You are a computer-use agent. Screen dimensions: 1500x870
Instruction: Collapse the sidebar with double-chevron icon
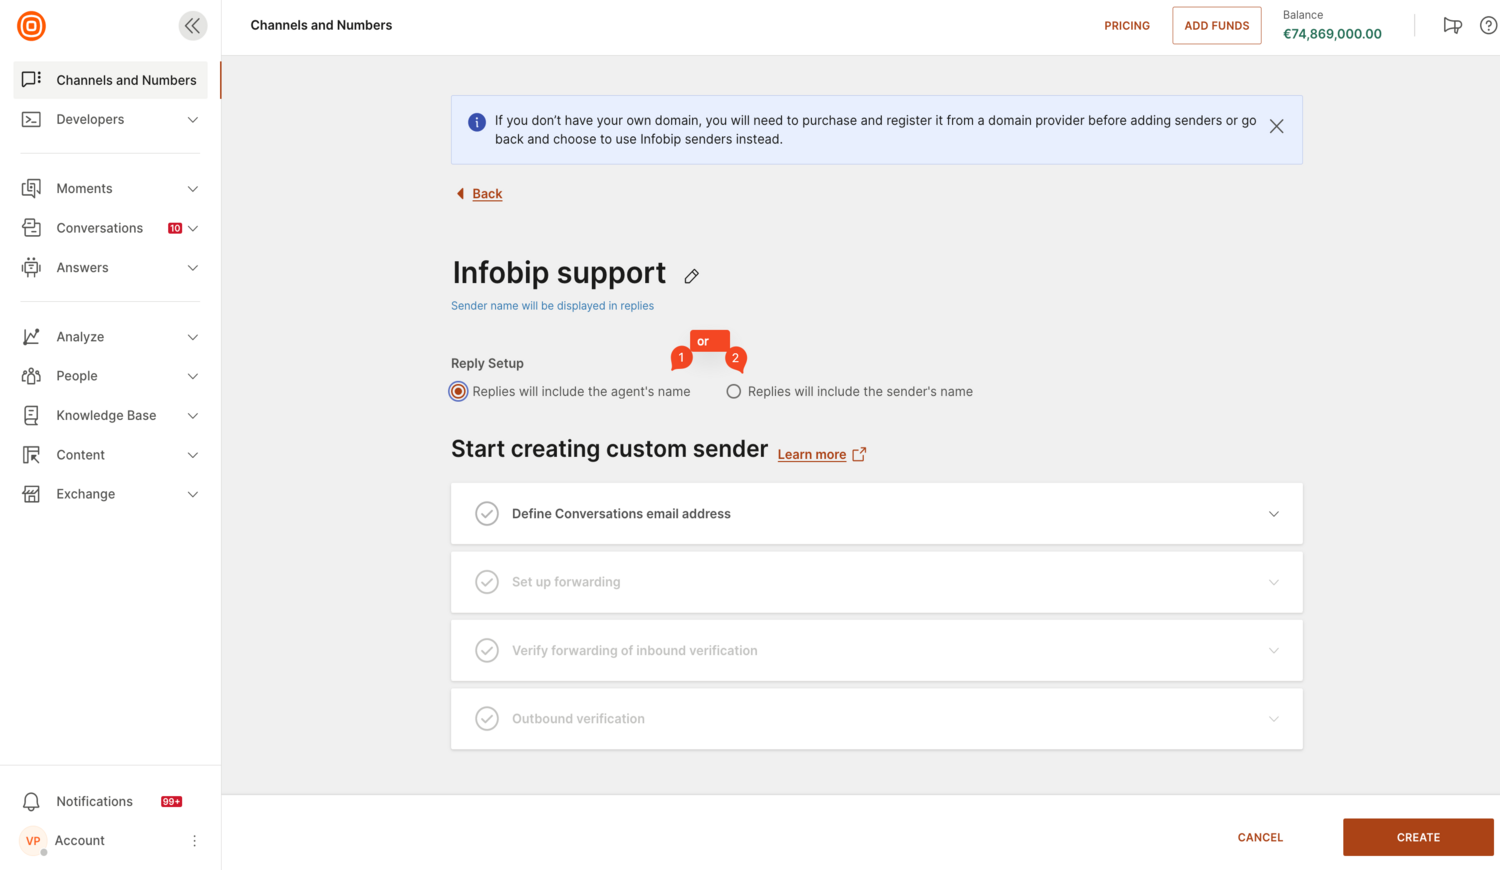192,26
